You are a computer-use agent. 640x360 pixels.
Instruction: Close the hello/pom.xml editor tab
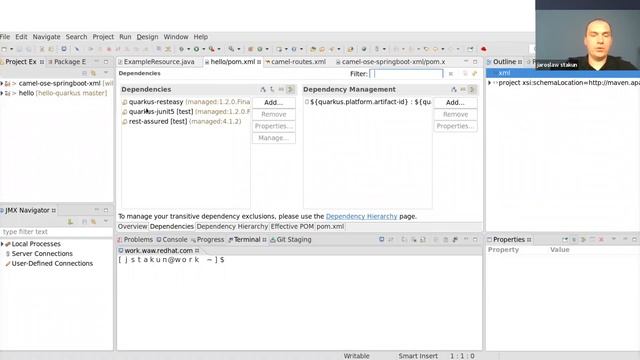[259, 62]
